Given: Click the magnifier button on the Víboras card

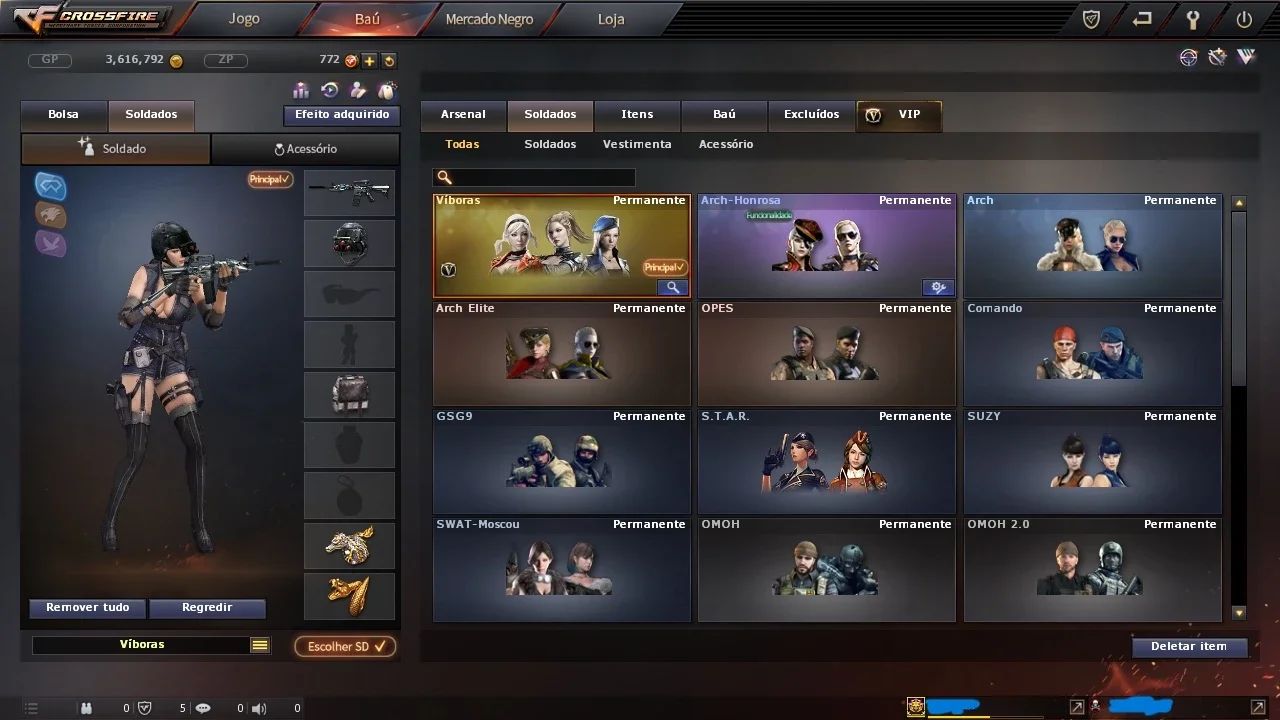Looking at the screenshot, I should pyautogui.click(x=673, y=288).
